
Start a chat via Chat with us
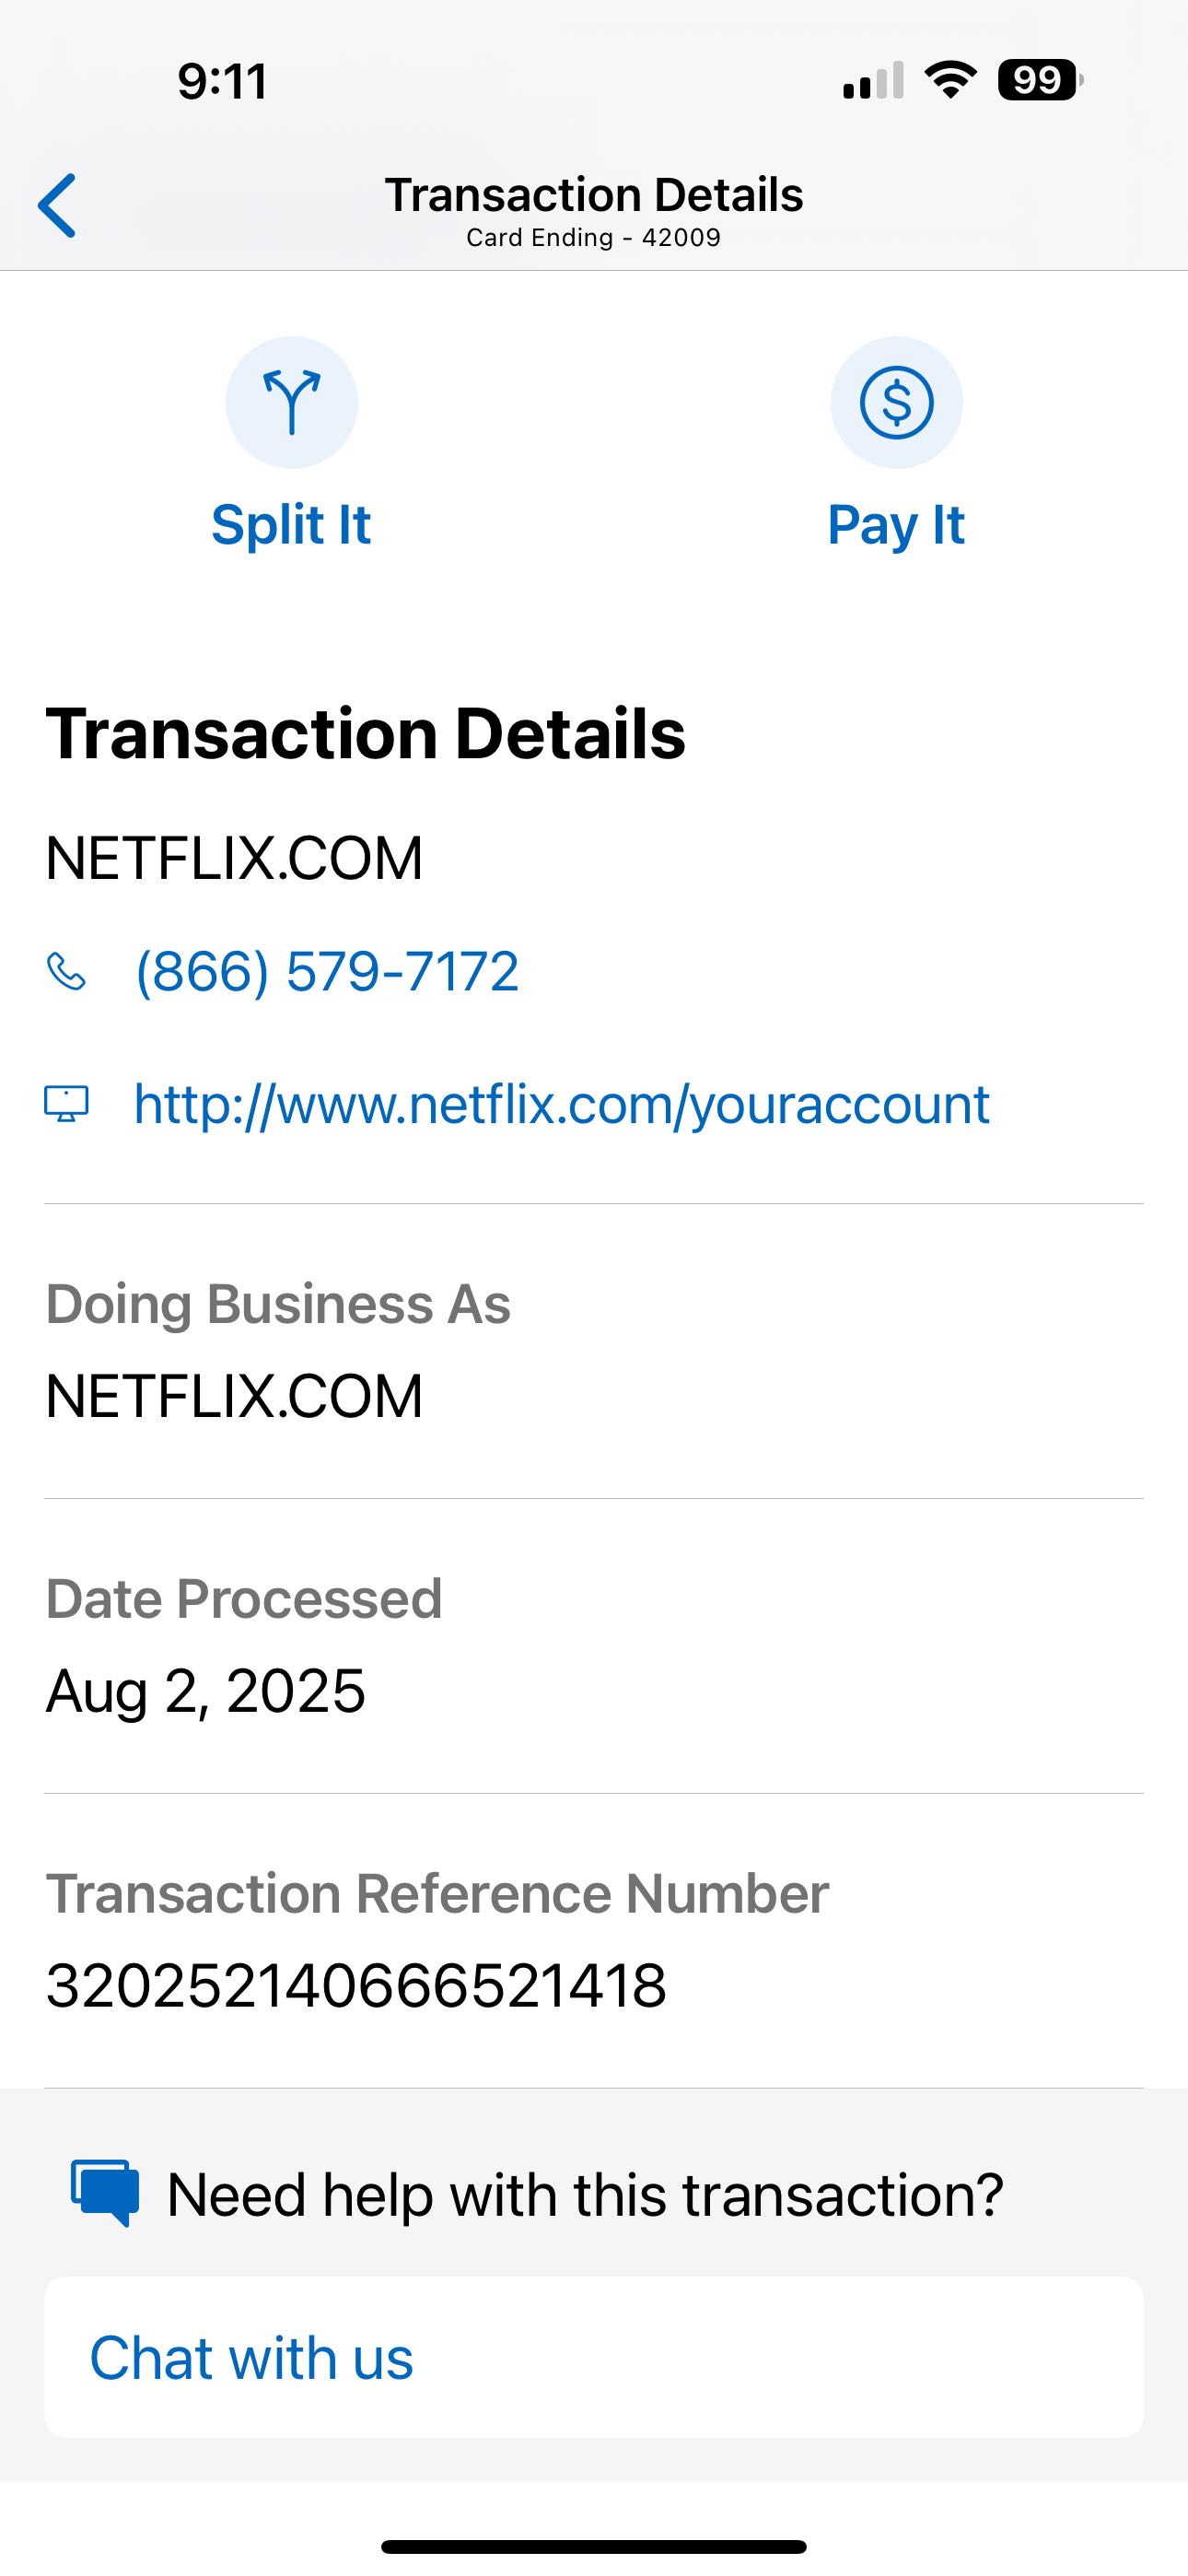tap(251, 2358)
